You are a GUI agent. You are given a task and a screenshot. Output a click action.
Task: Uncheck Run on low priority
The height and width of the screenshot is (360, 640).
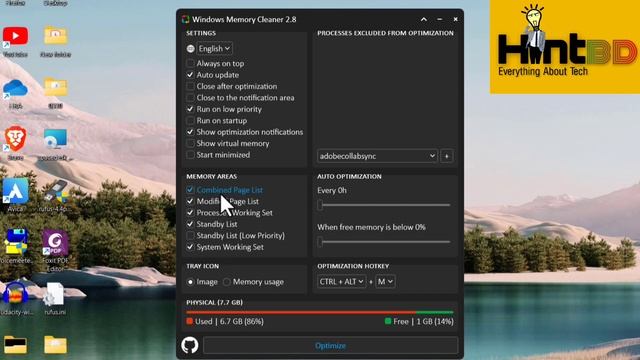pos(190,109)
